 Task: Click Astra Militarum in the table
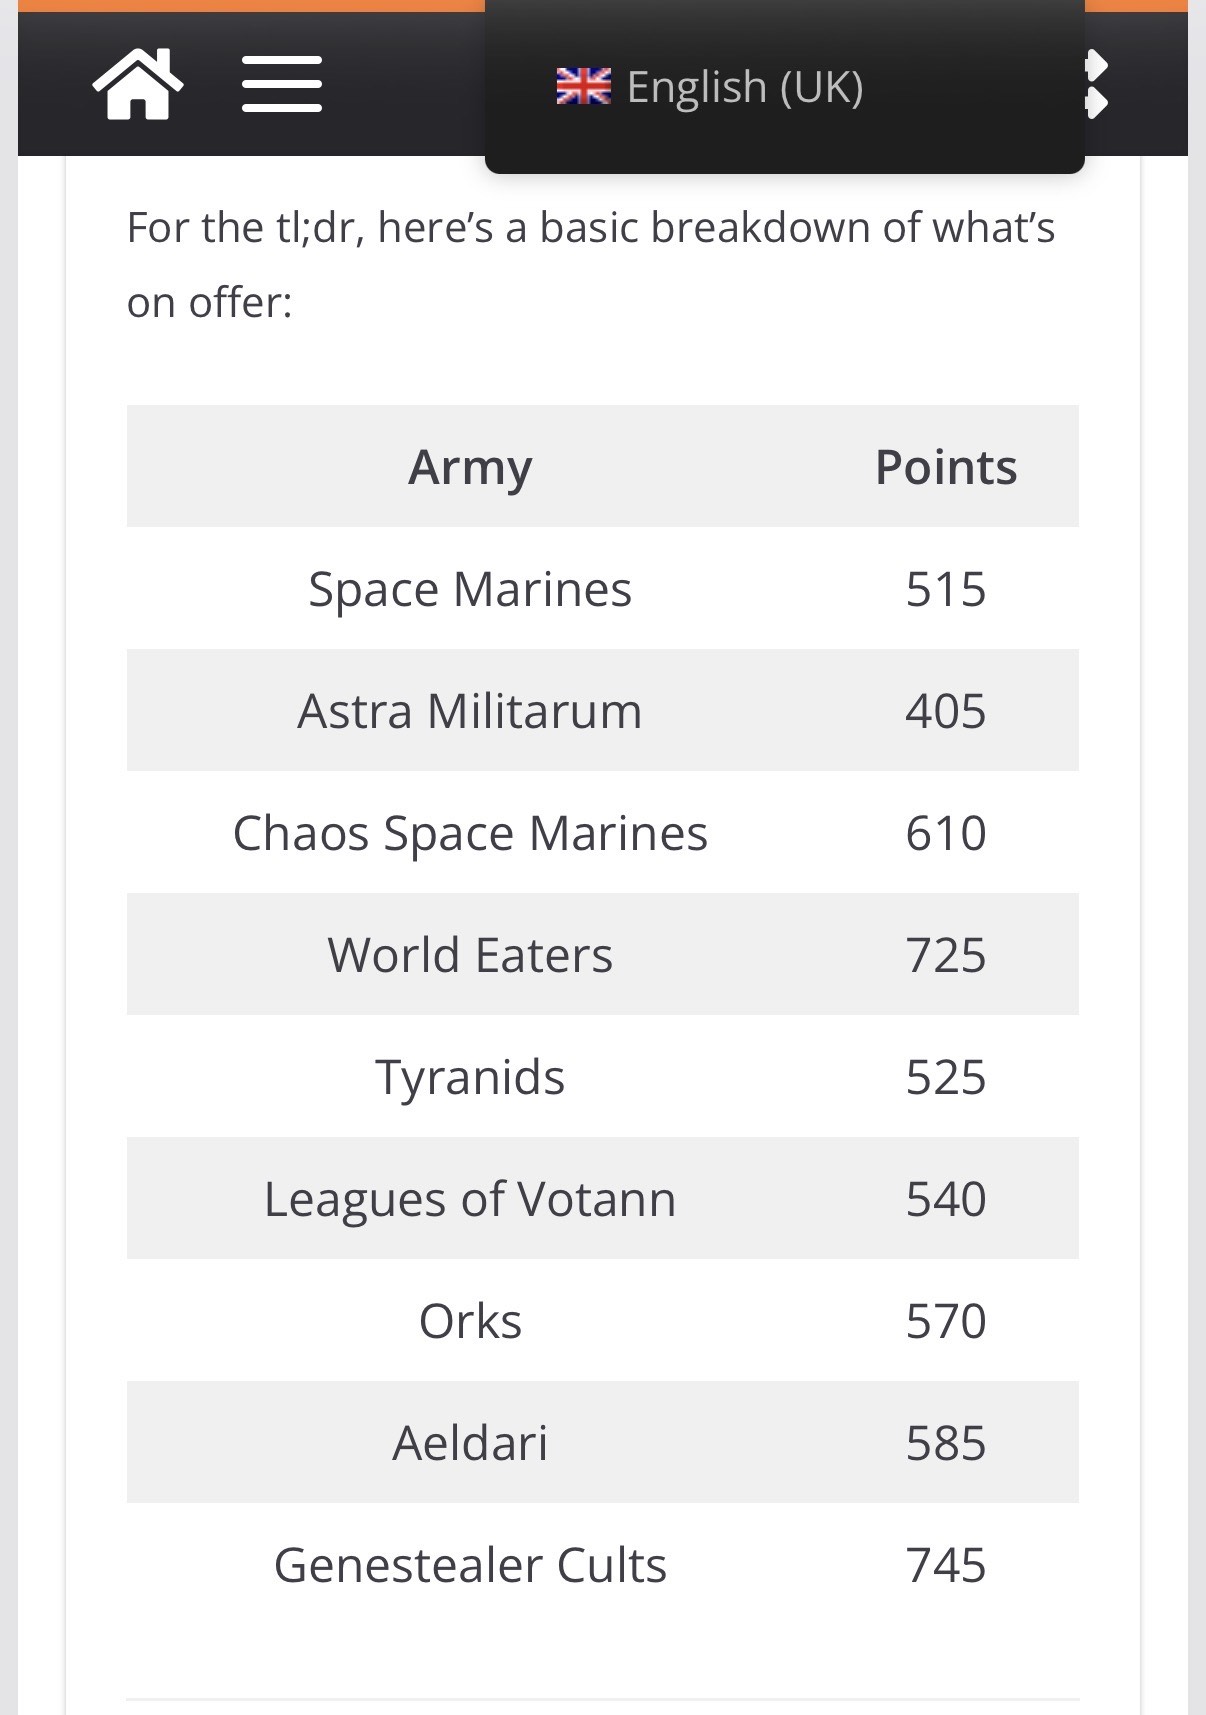tap(470, 711)
